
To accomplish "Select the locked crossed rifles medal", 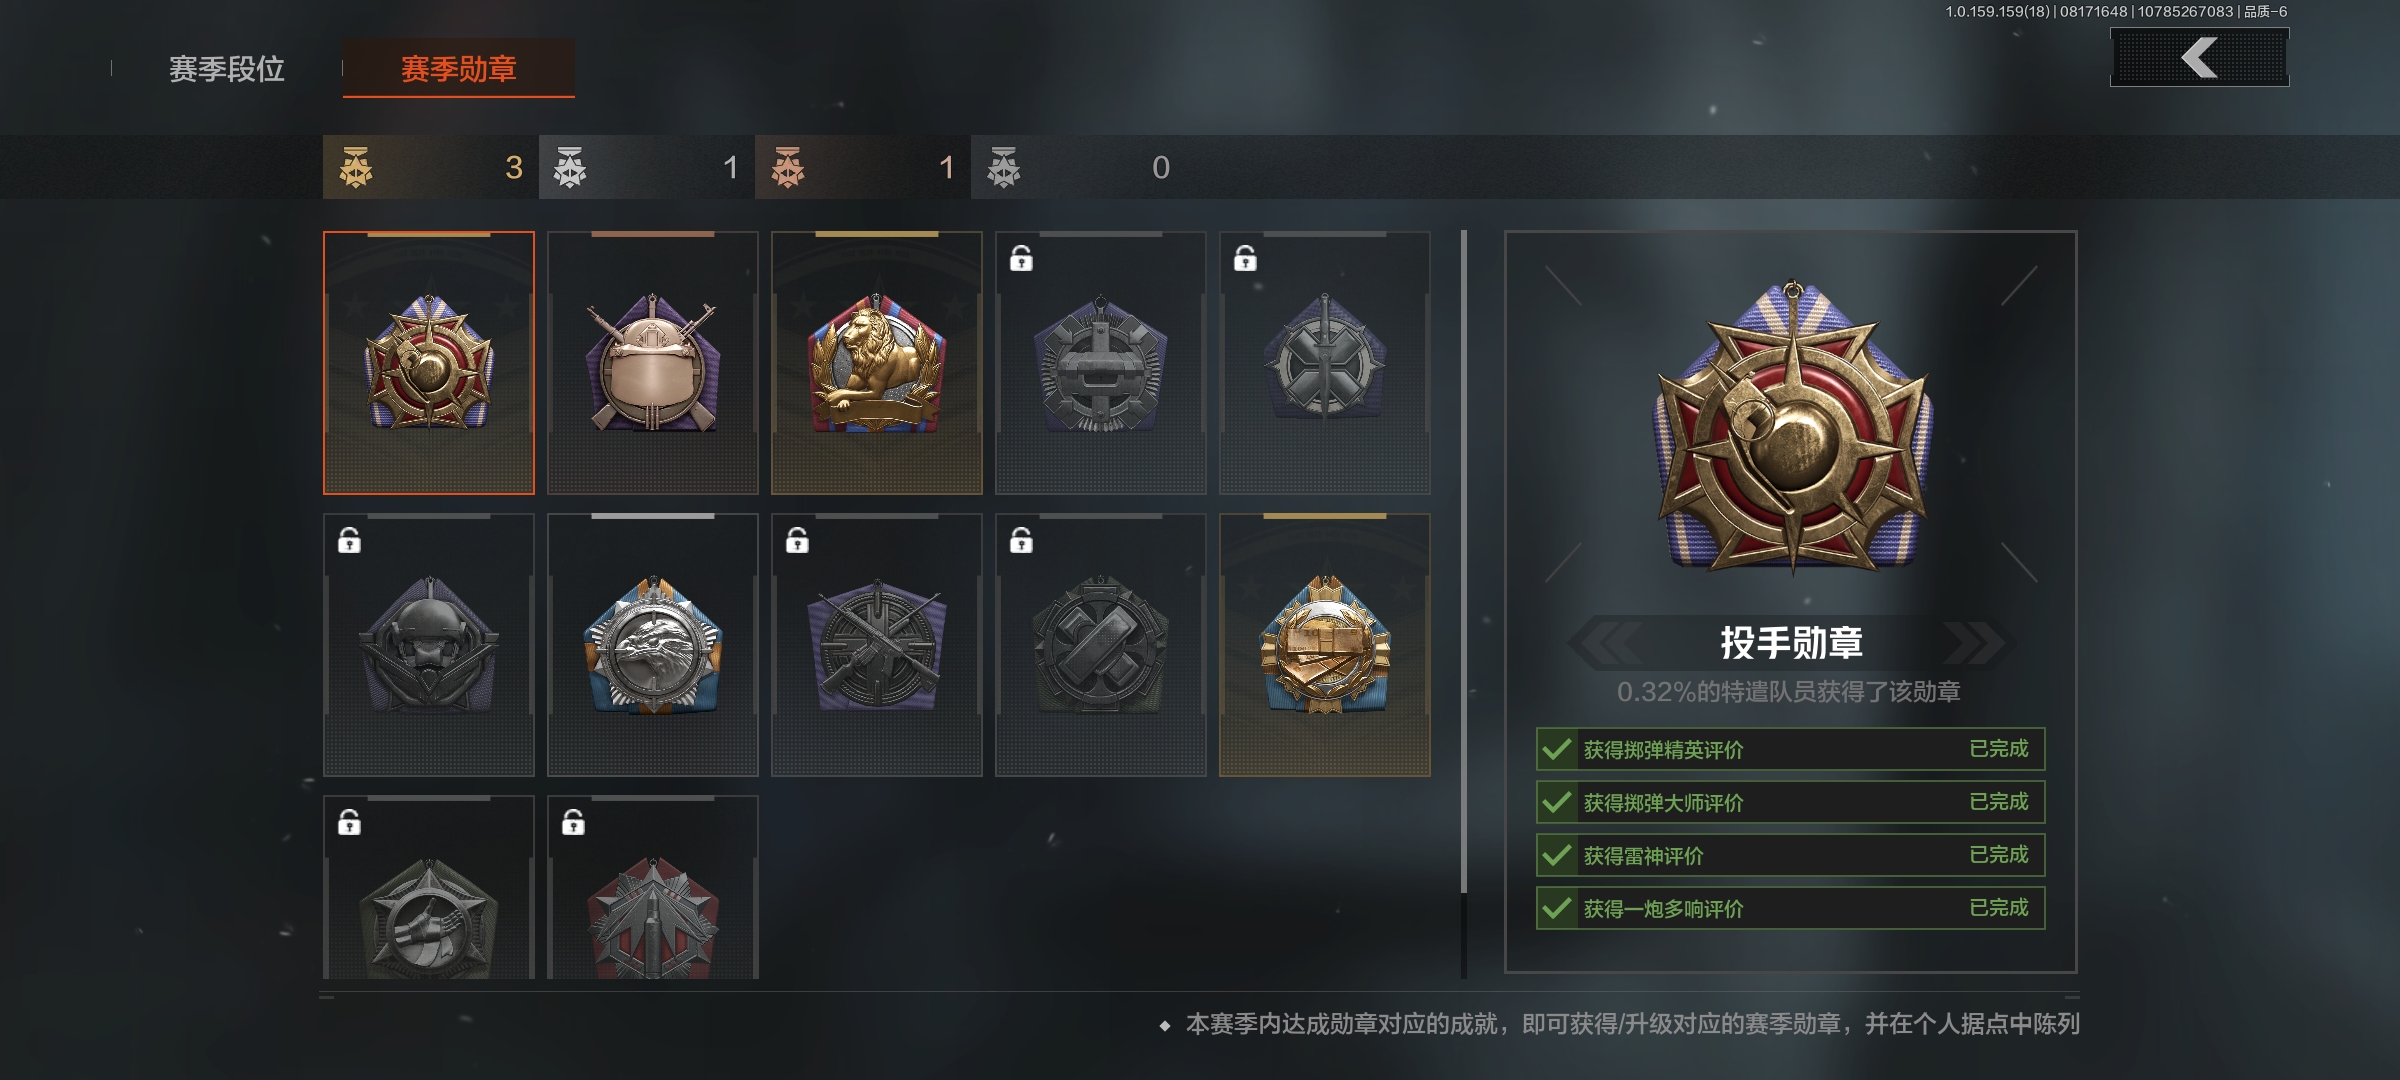I will pyautogui.click(x=876, y=645).
